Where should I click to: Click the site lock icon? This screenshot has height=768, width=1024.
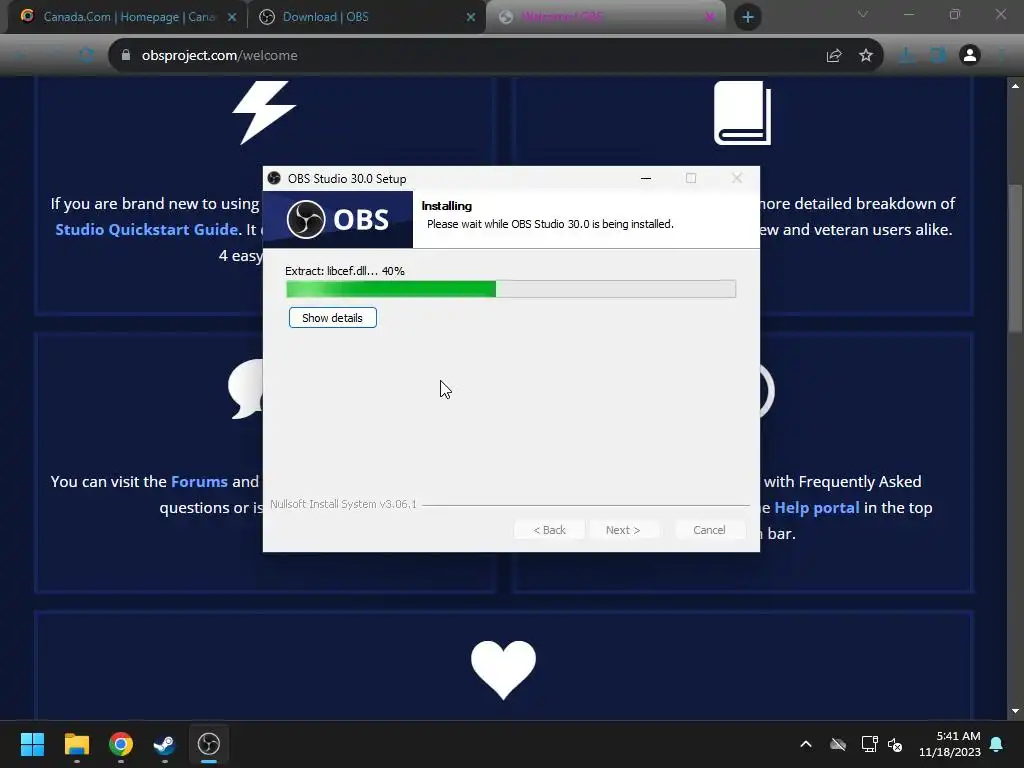(x=126, y=56)
